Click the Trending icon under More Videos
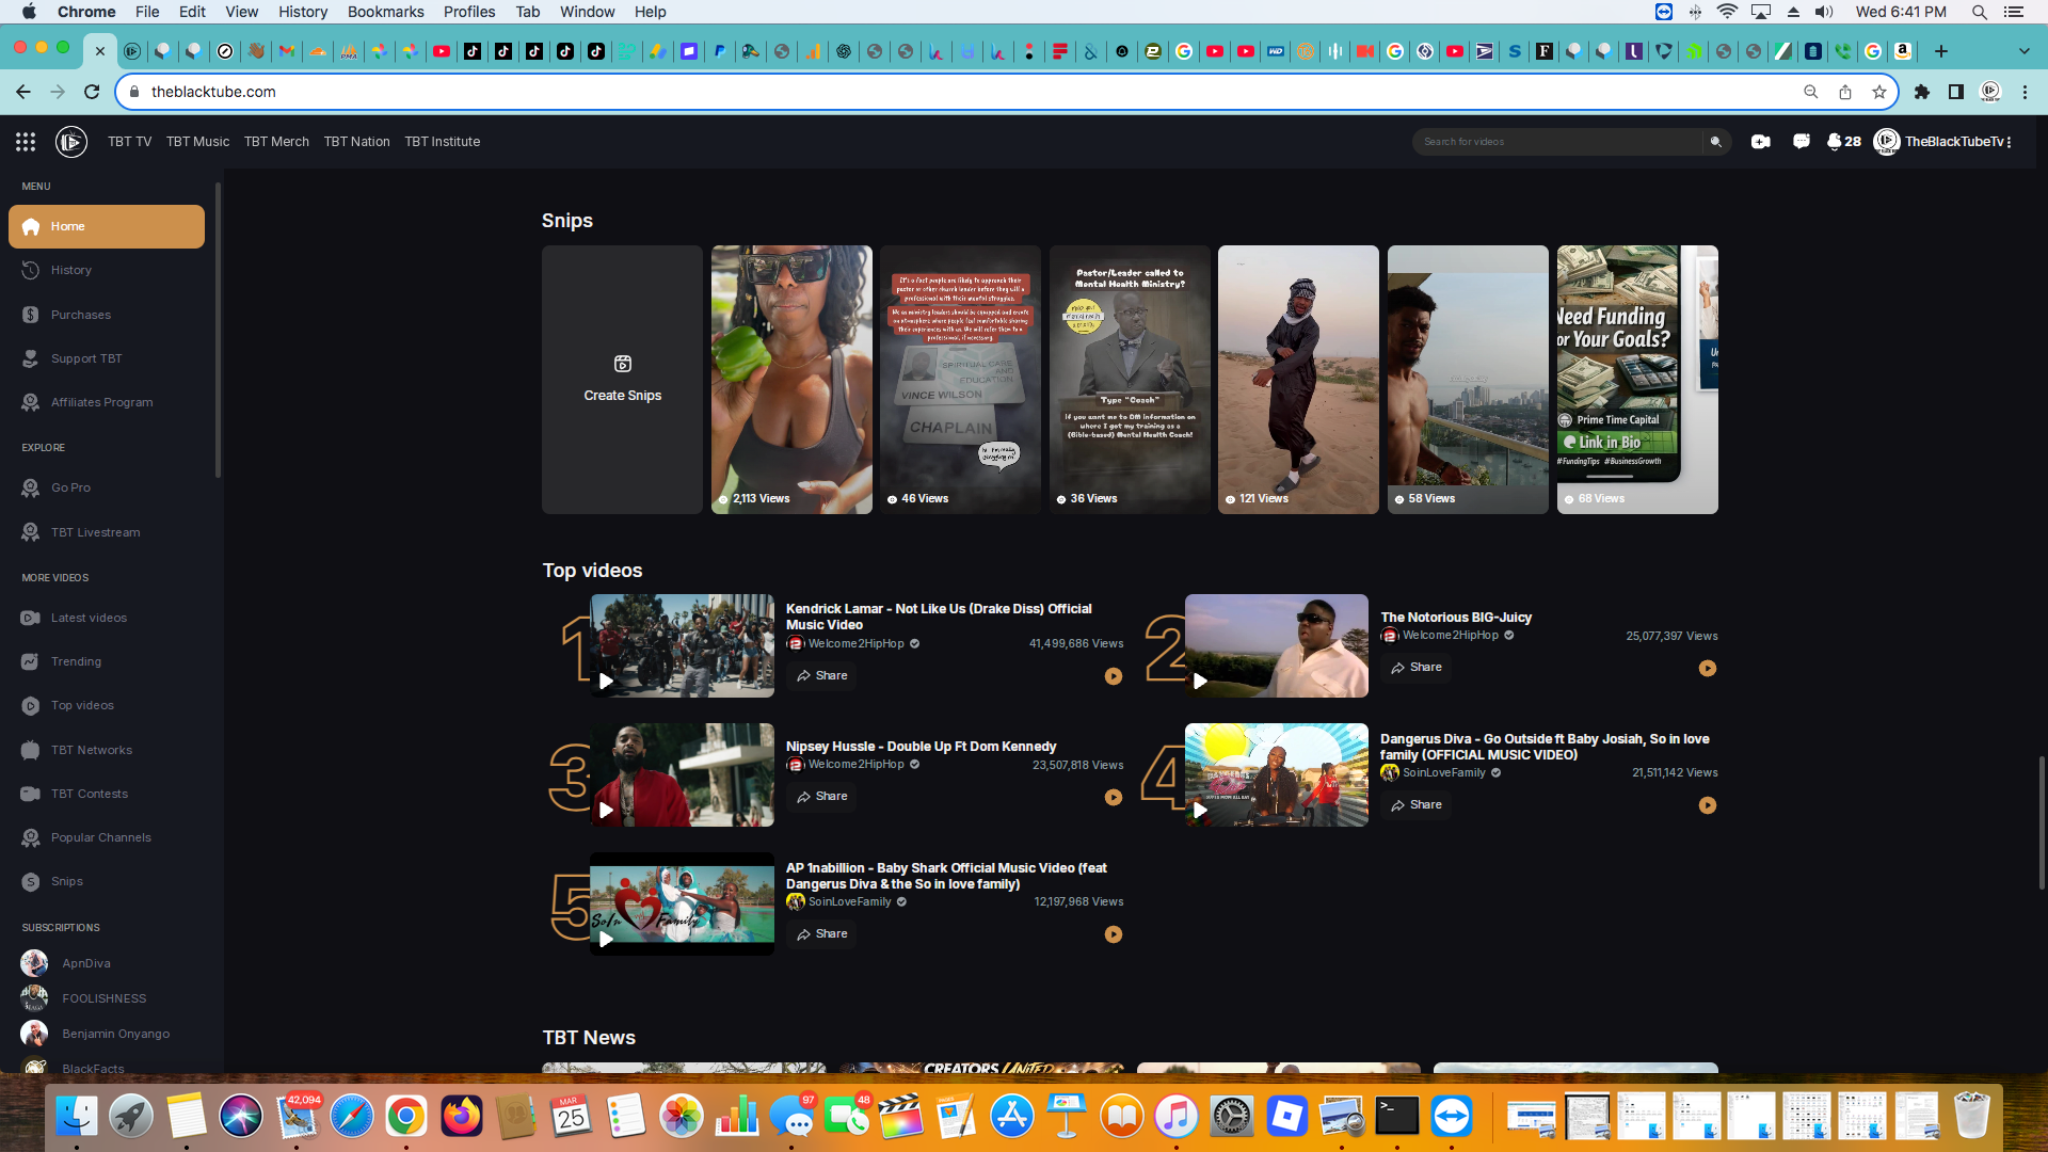The height and width of the screenshot is (1152, 2048). tap(31, 661)
